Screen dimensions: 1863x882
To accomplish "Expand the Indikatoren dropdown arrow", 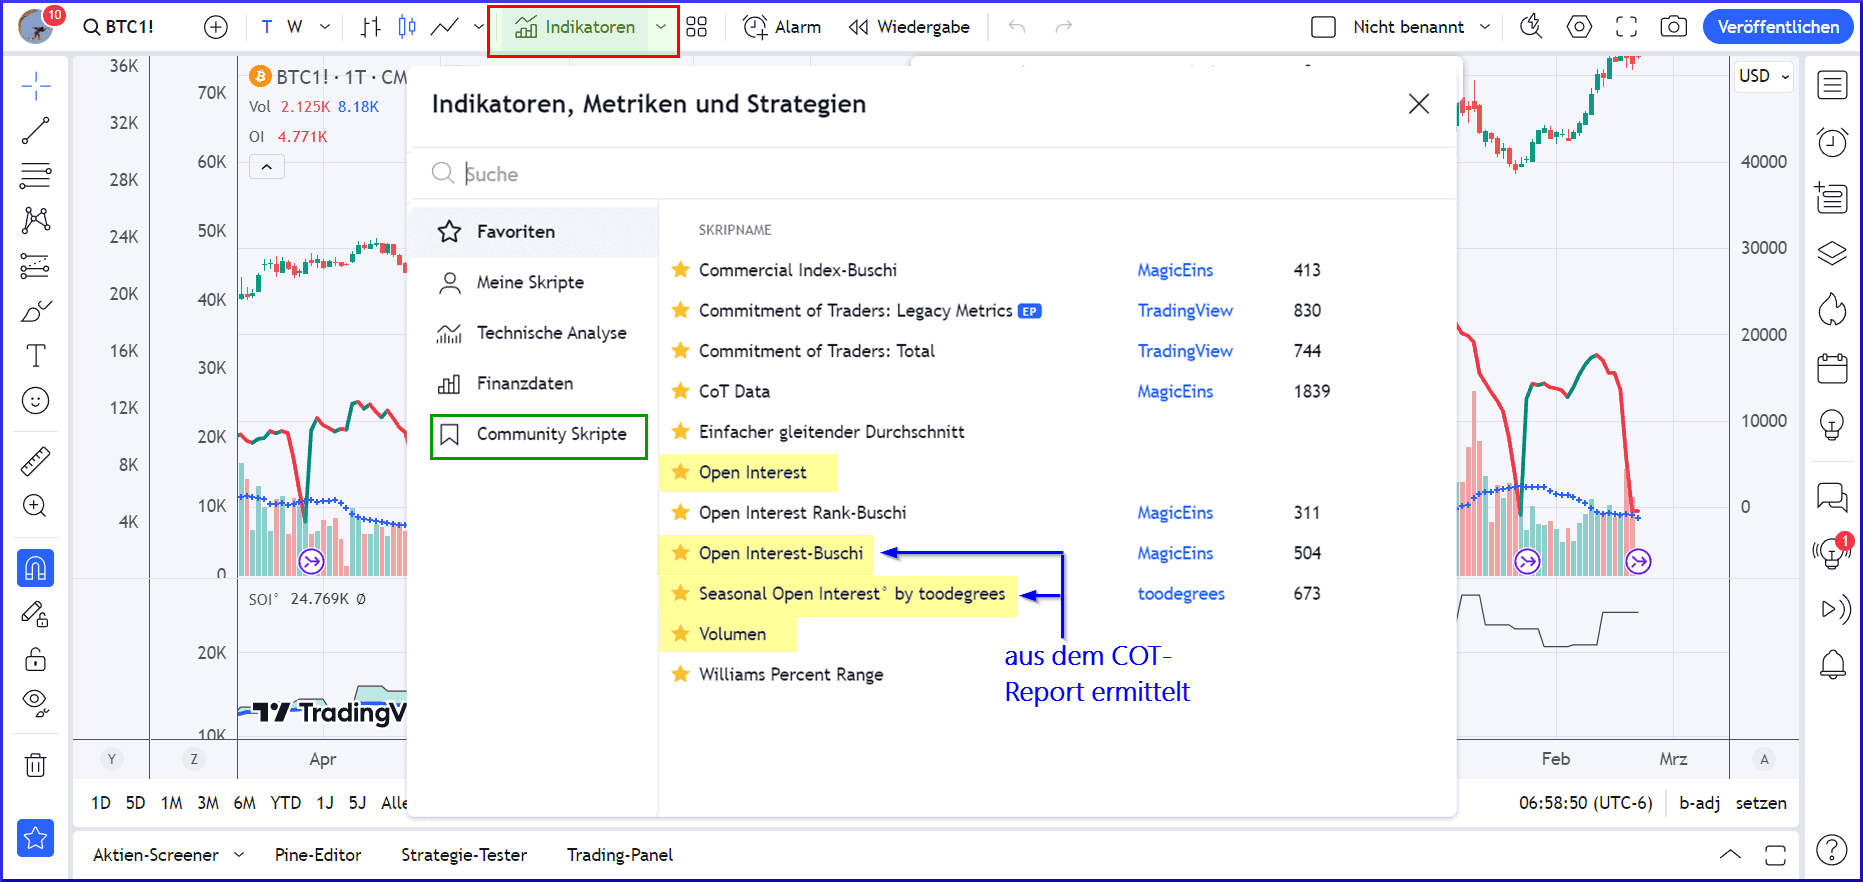I will [x=661, y=27].
